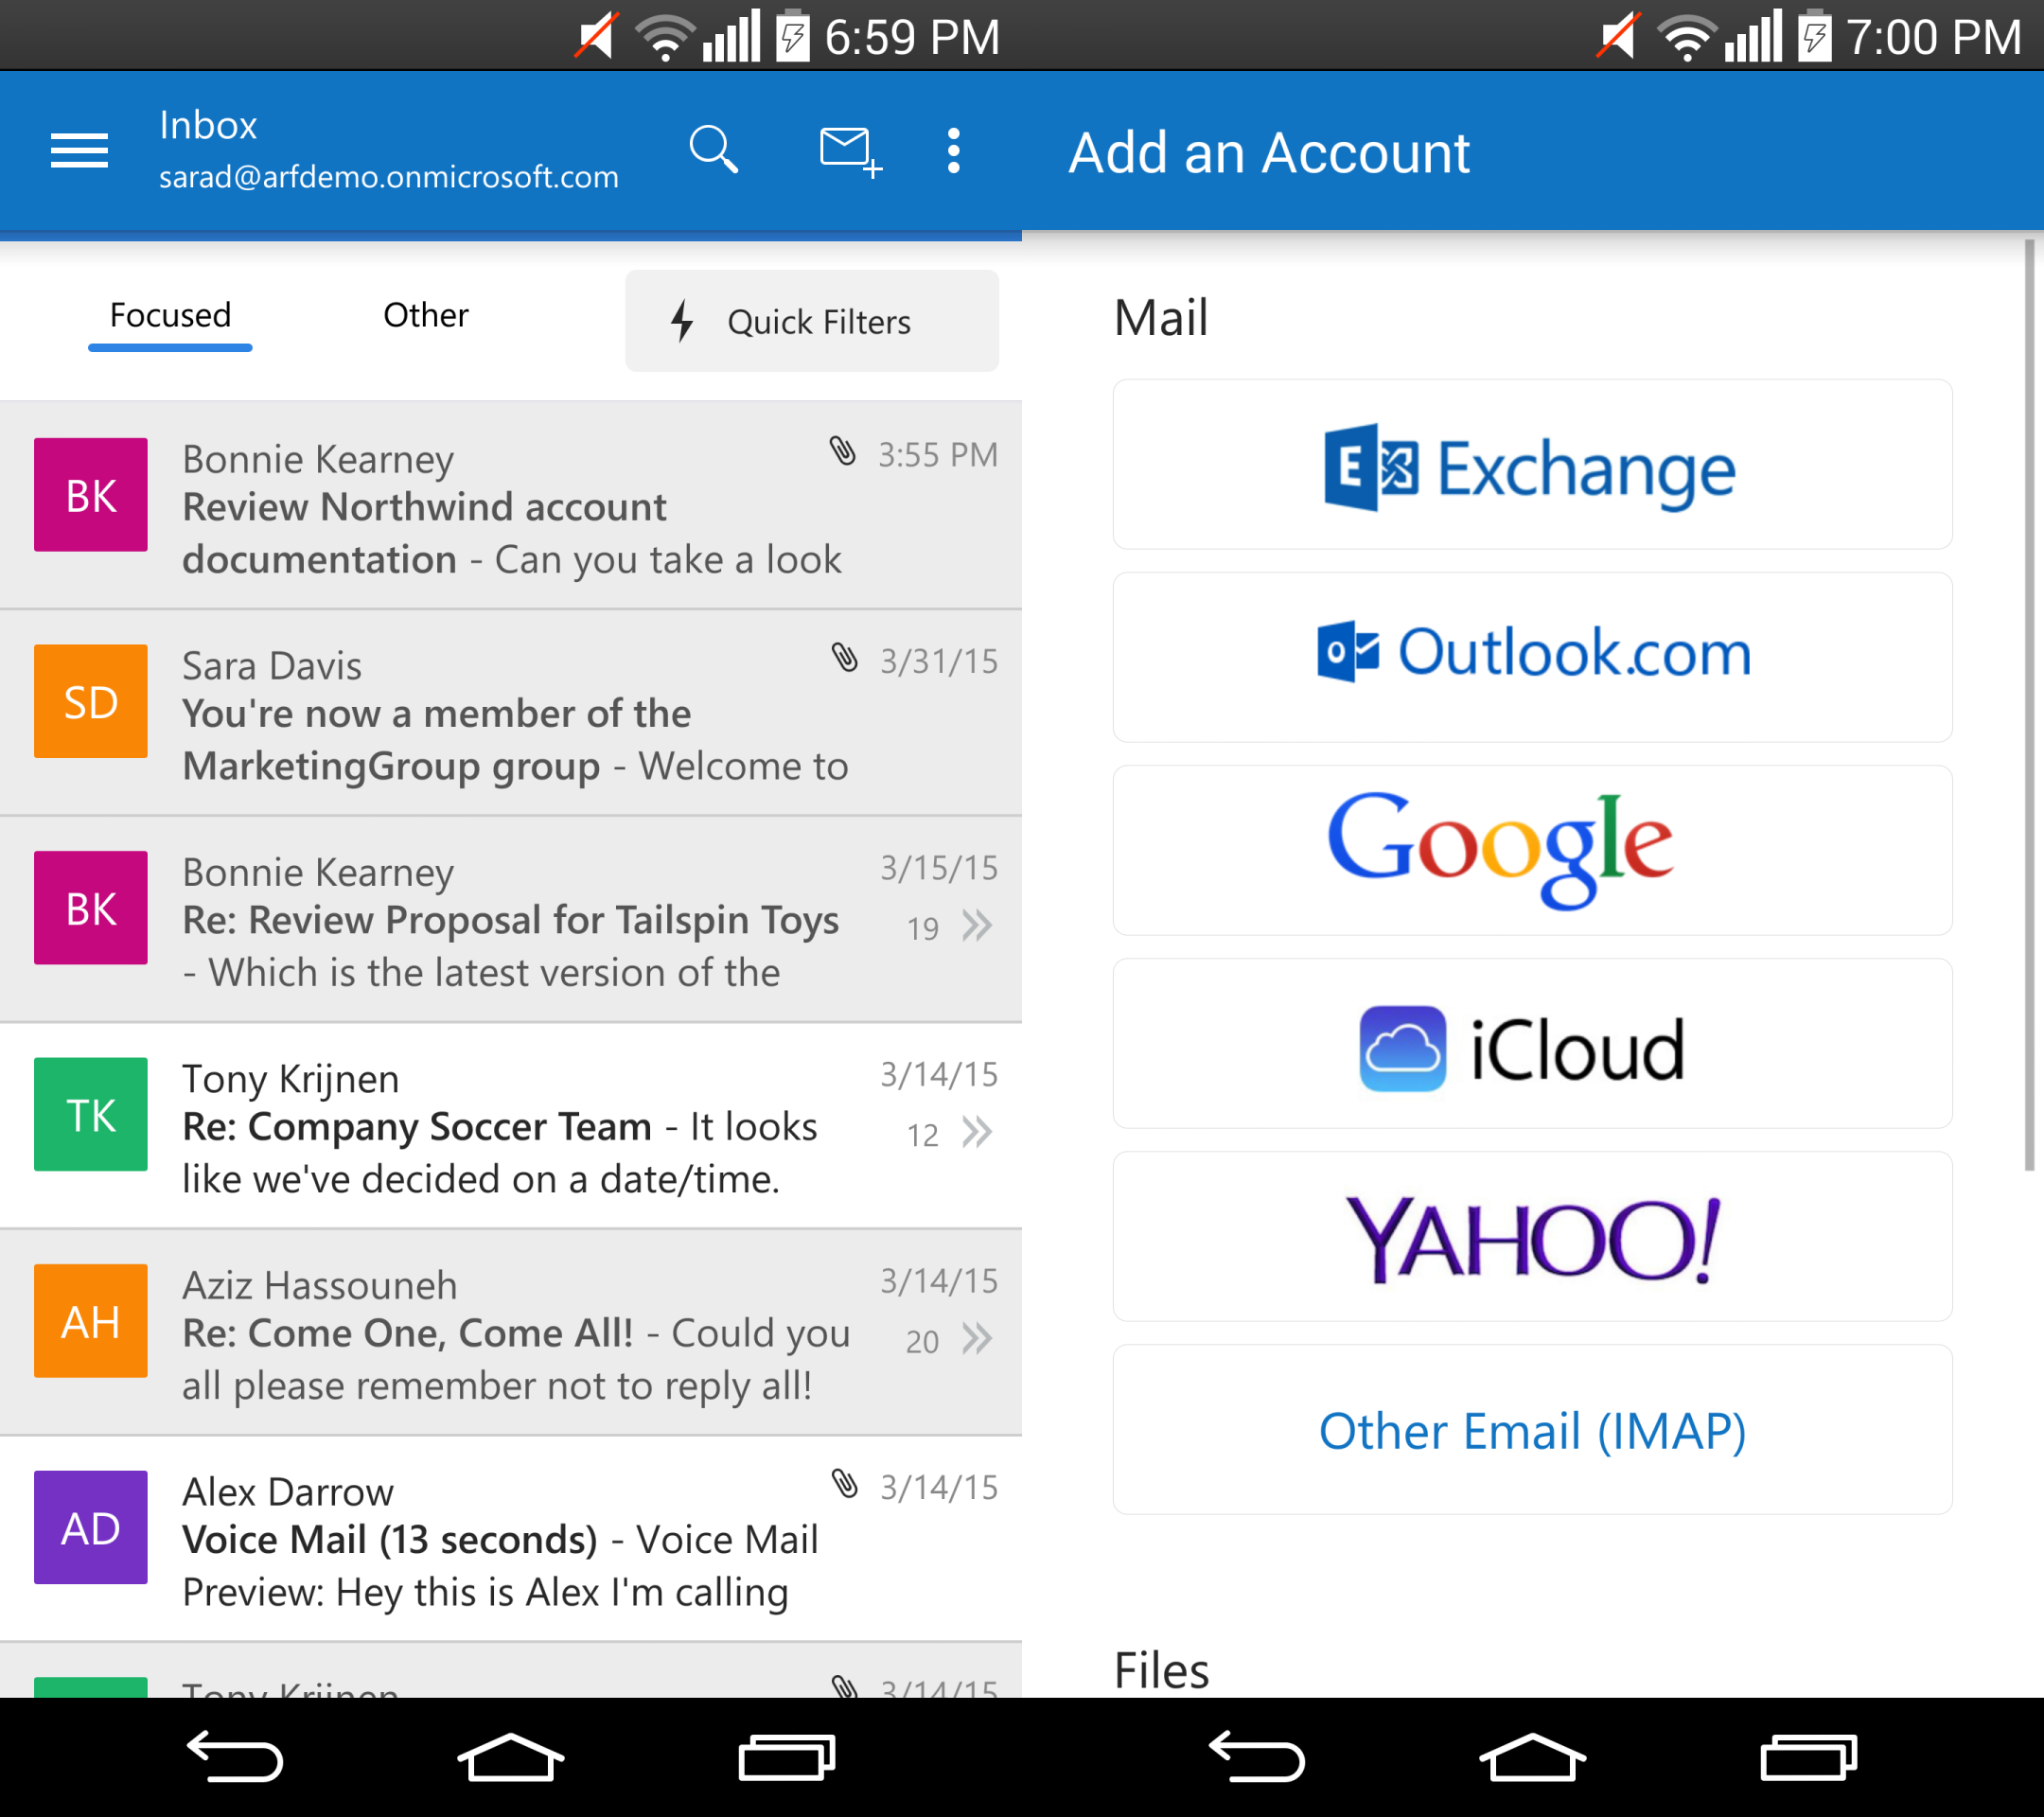The width and height of the screenshot is (2044, 1817).
Task: Tap the Wi-Fi icon beside 6:59 PM
Action: click(665, 38)
